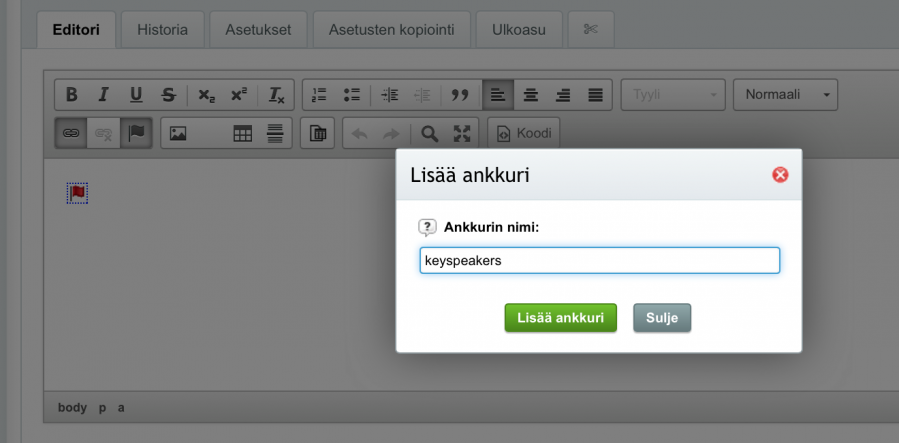Switch to the Ulkoasu tab
899x443 pixels.
click(519, 30)
